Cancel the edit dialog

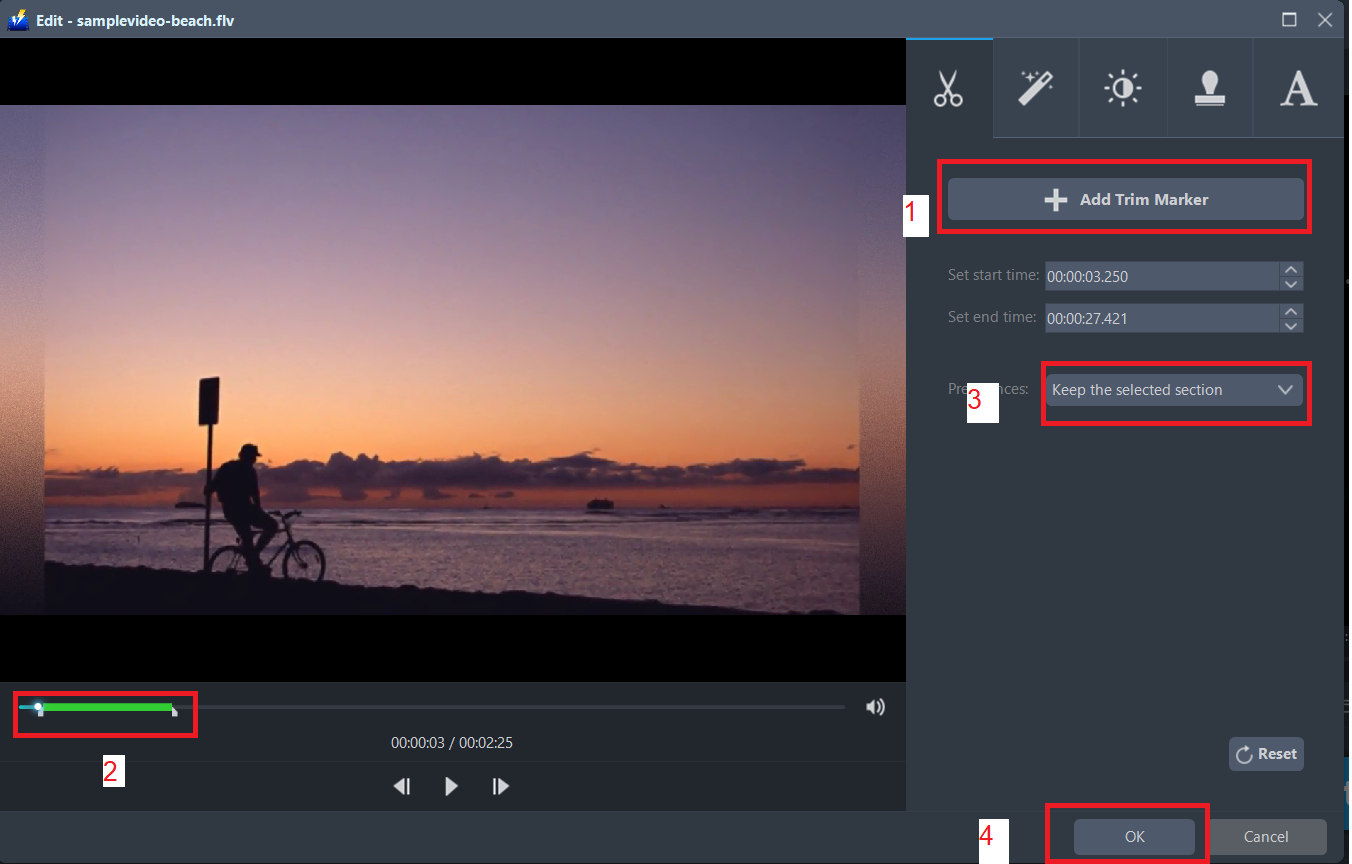tap(1266, 837)
